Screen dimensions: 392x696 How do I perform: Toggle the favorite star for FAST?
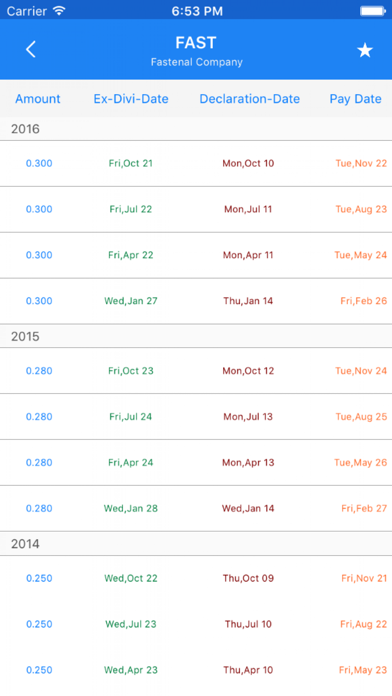pyautogui.click(x=365, y=50)
